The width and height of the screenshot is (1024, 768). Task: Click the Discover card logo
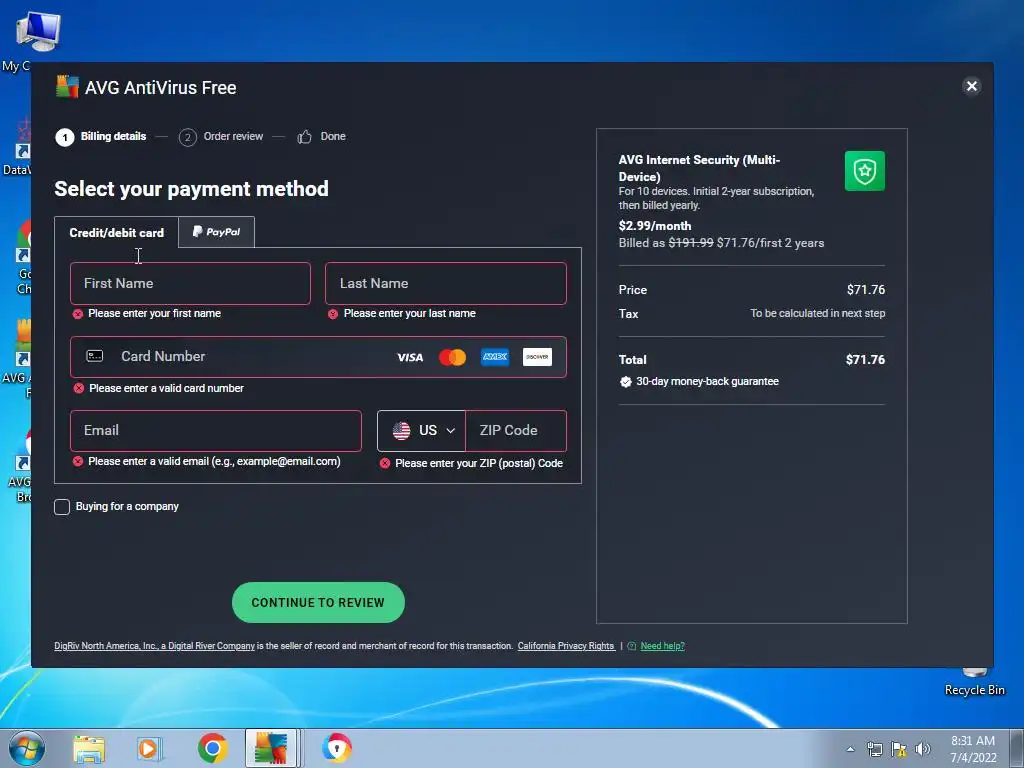click(x=537, y=357)
